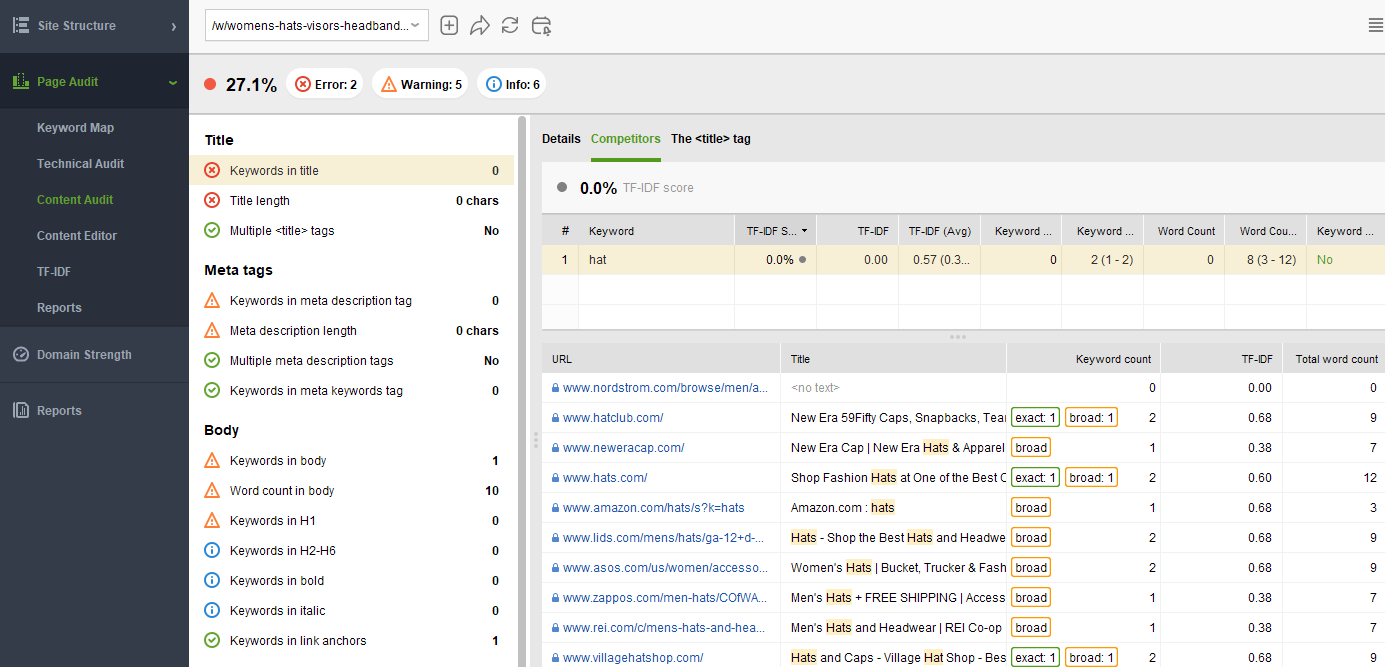Open Content Editor in the sidebar
The width and height of the screenshot is (1385, 667).
pyautogui.click(x=77, y=236)
